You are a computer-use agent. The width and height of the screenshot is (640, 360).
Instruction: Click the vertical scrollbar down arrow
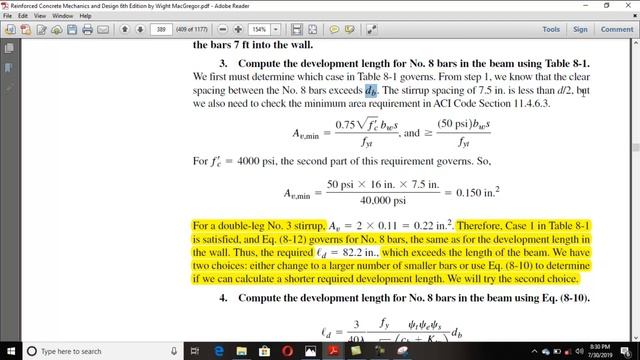point(636,338)
